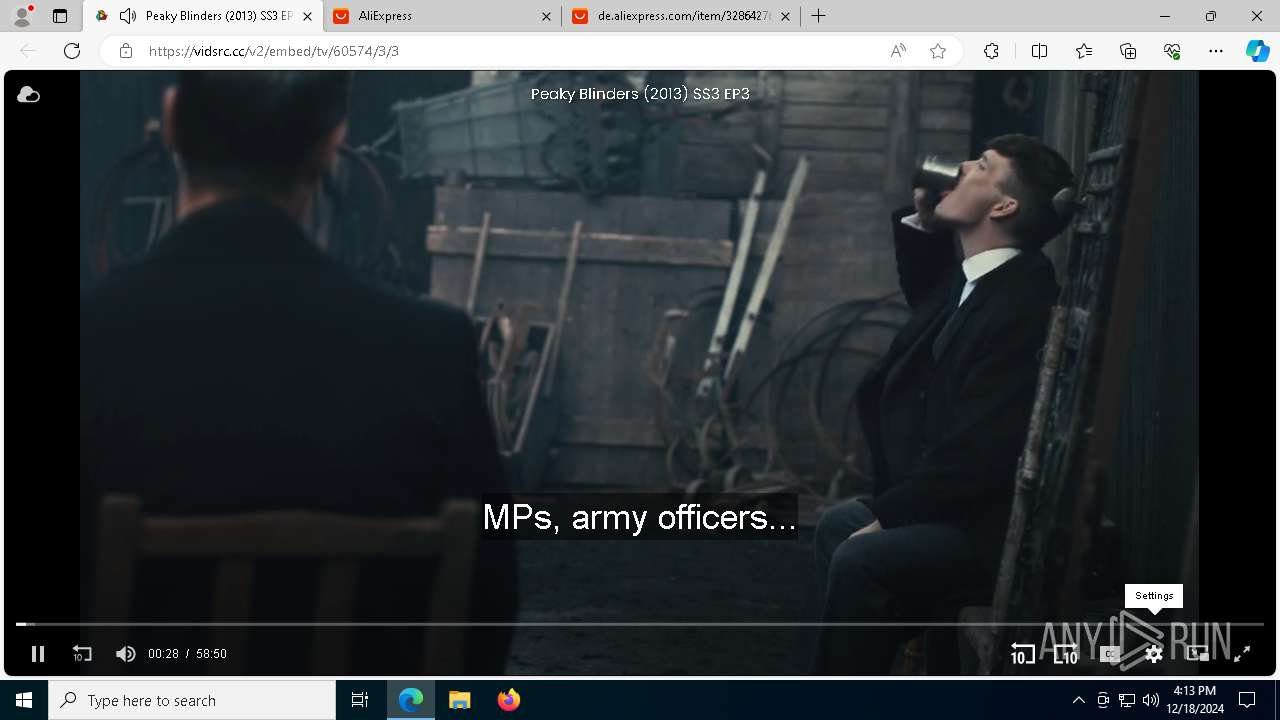Open picture-in-picture mode in player
Screen dimensions: 1280x720
[x=1197, y=654]
